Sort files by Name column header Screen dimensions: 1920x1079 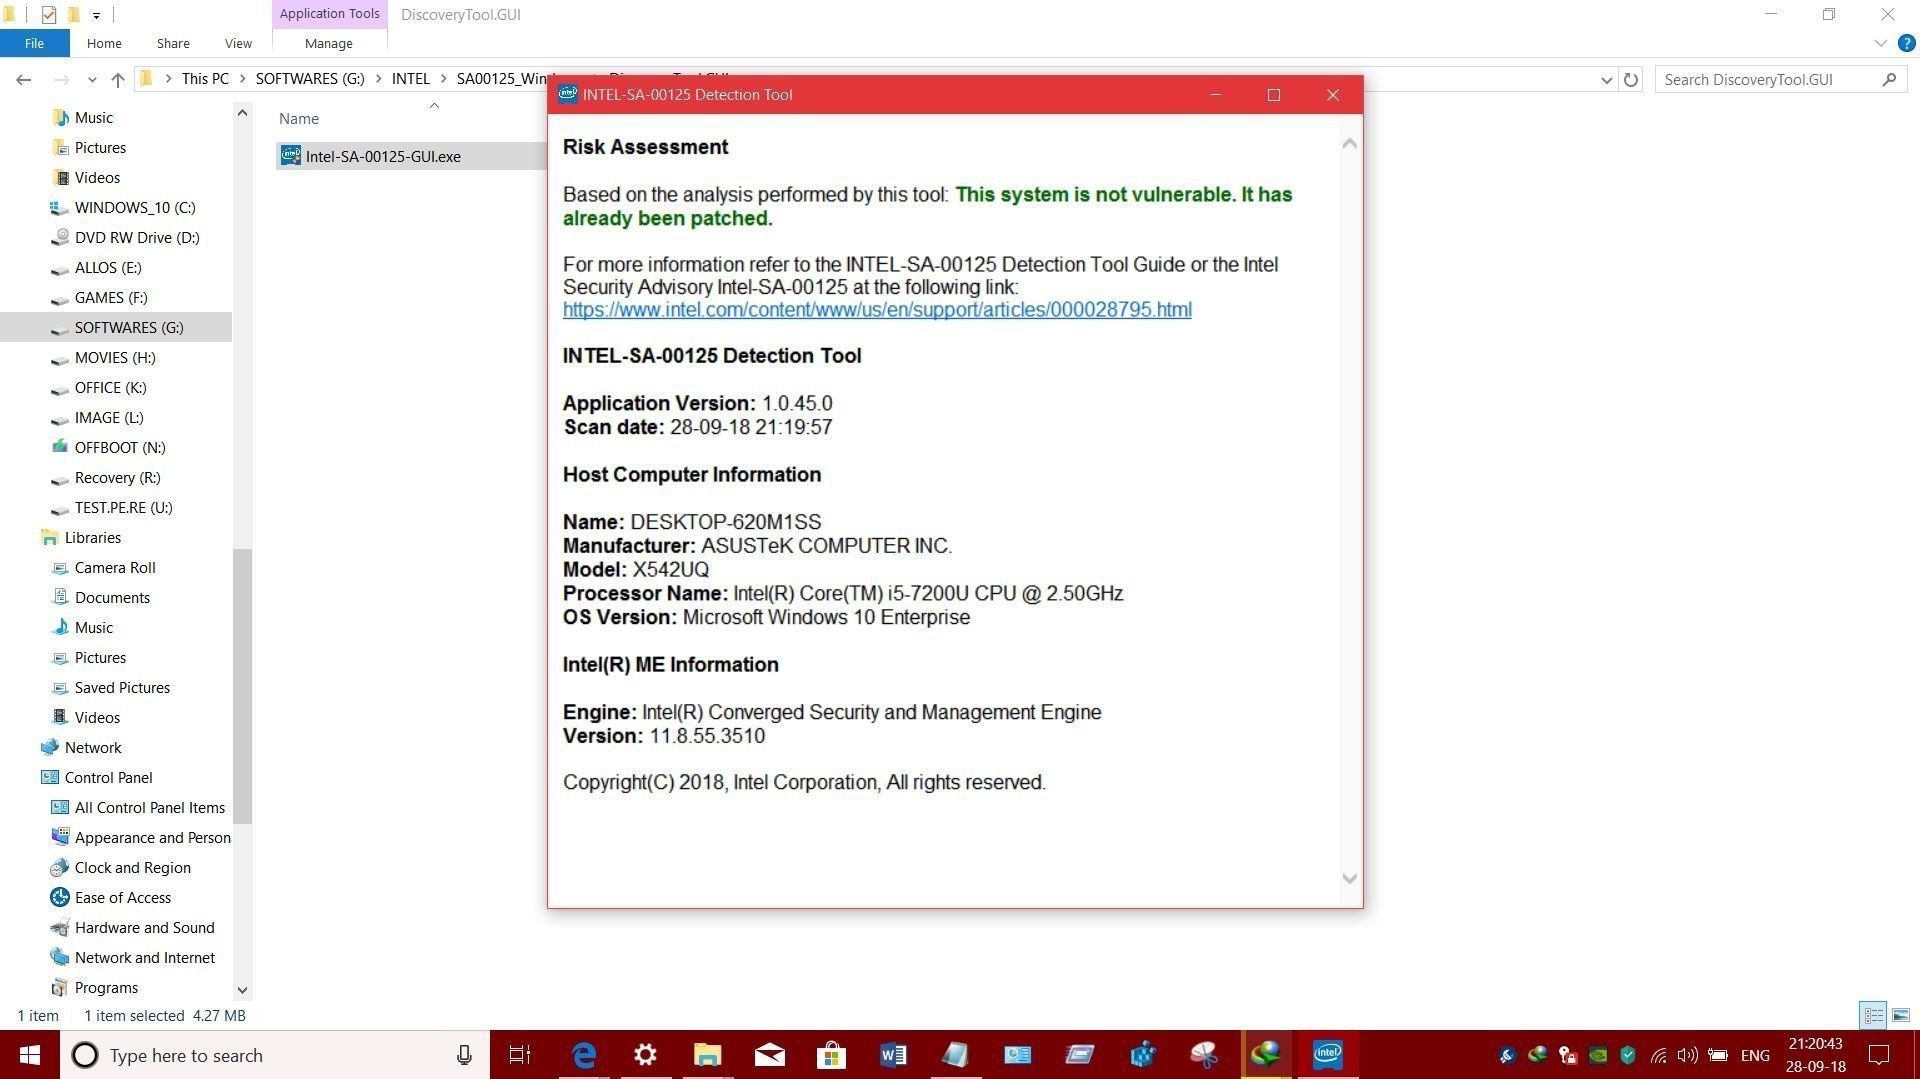tap(299, 118)
